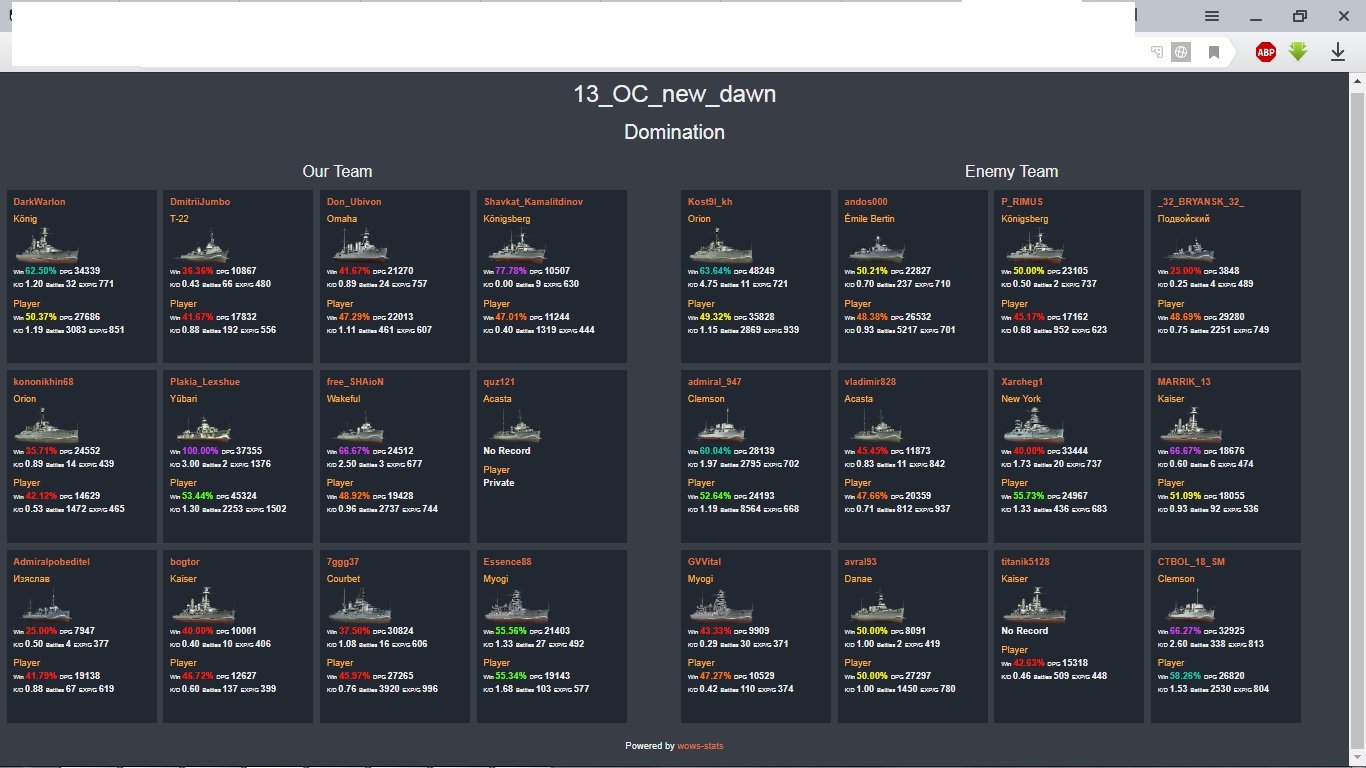
Task: Click quz121's 'Private' player status
Action: point(499,483)
